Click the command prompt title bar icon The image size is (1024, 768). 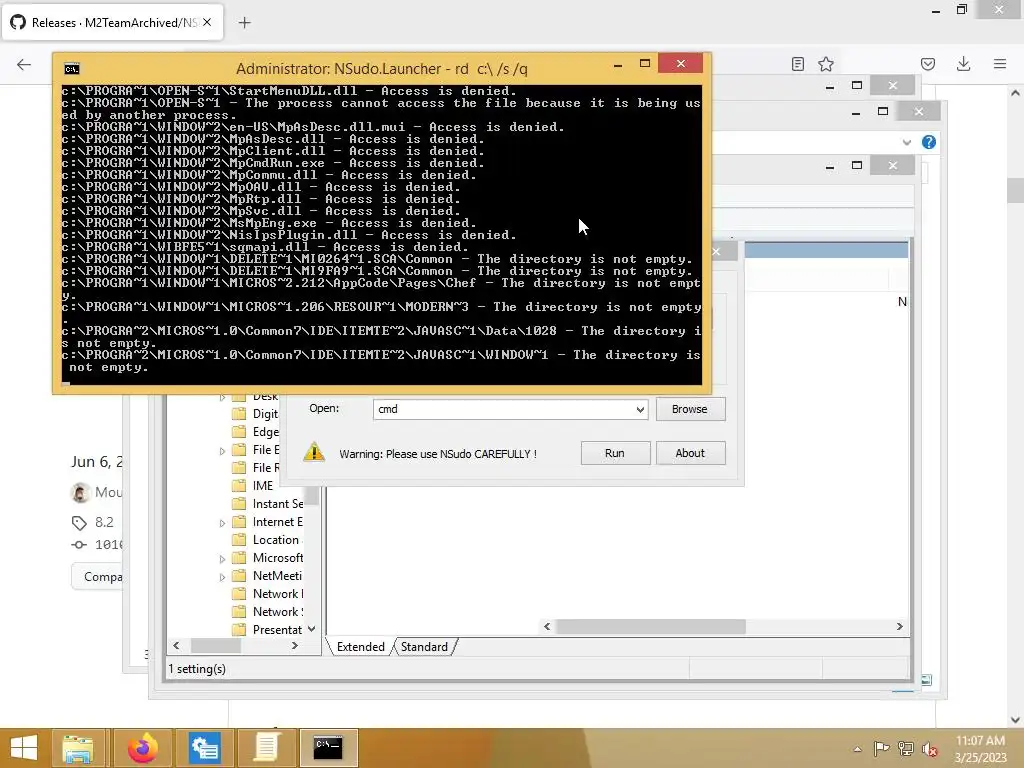[x=72, y=69]
